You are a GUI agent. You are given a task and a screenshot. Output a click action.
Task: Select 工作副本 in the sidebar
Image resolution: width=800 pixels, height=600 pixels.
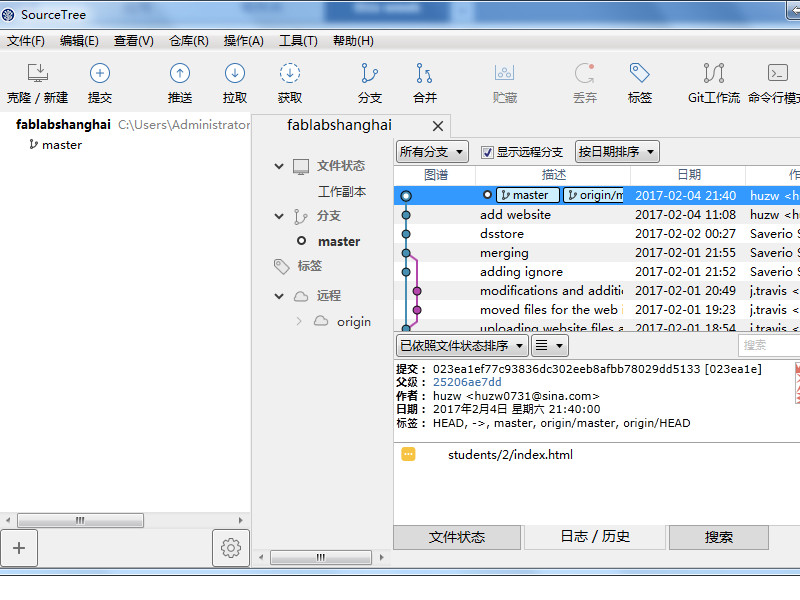click(341, 192)
